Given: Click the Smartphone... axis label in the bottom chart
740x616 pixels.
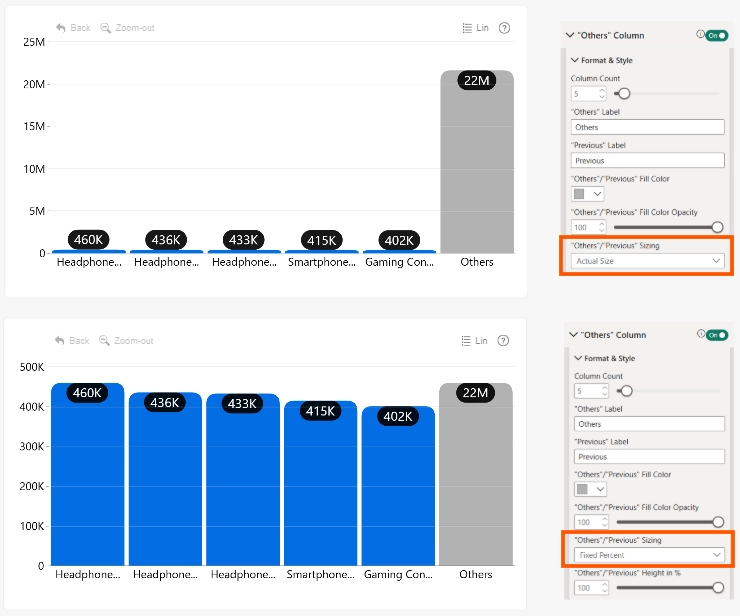Looking at the screenshot, I should click(x=320, y=574).
